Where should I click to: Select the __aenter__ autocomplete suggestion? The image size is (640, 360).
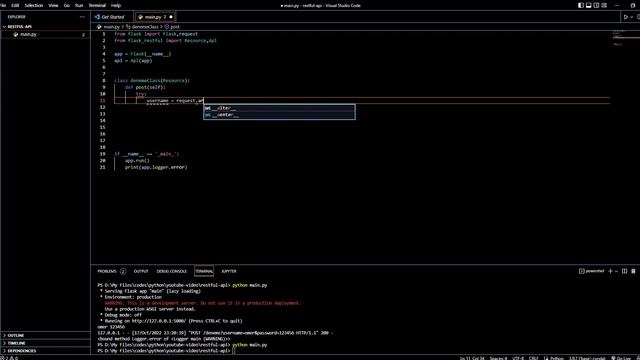pyautogui.click(x=279, y=115)
